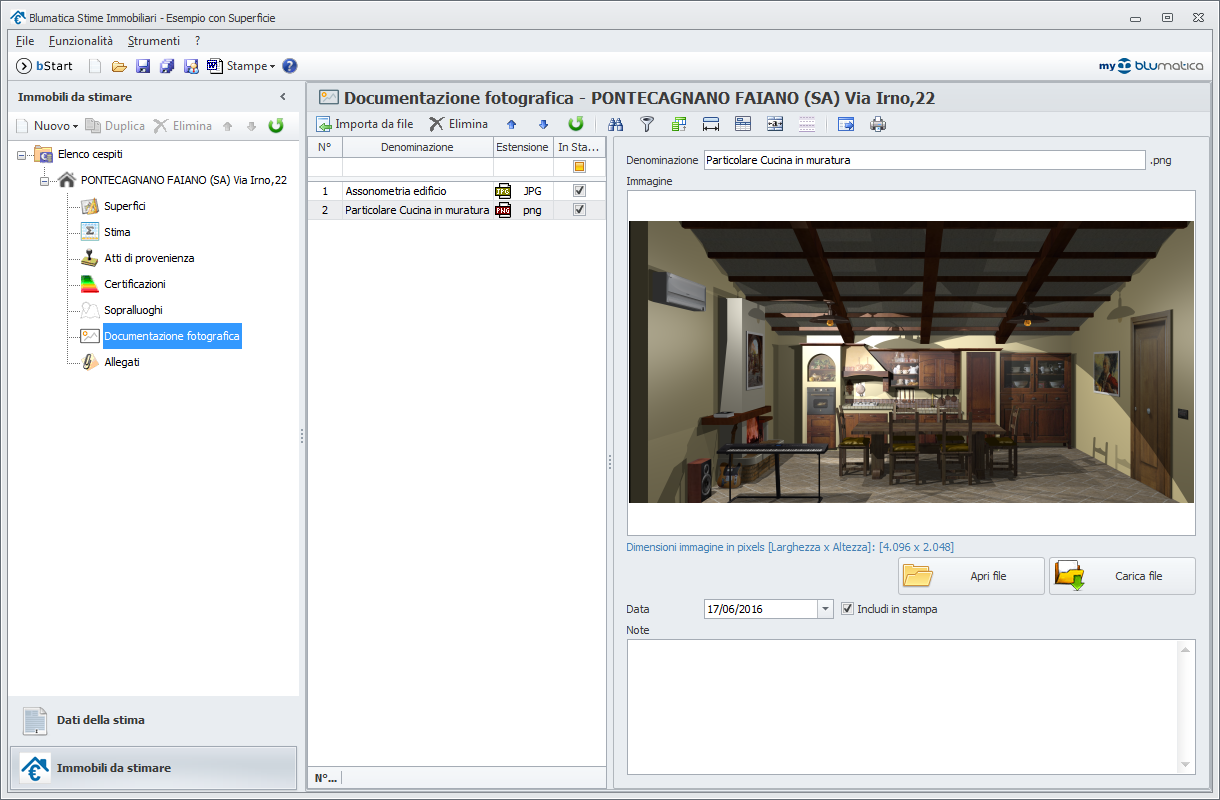Click the In Sta... column header
Viewport: 1220px width, 800px height.
tap(578, 147)
